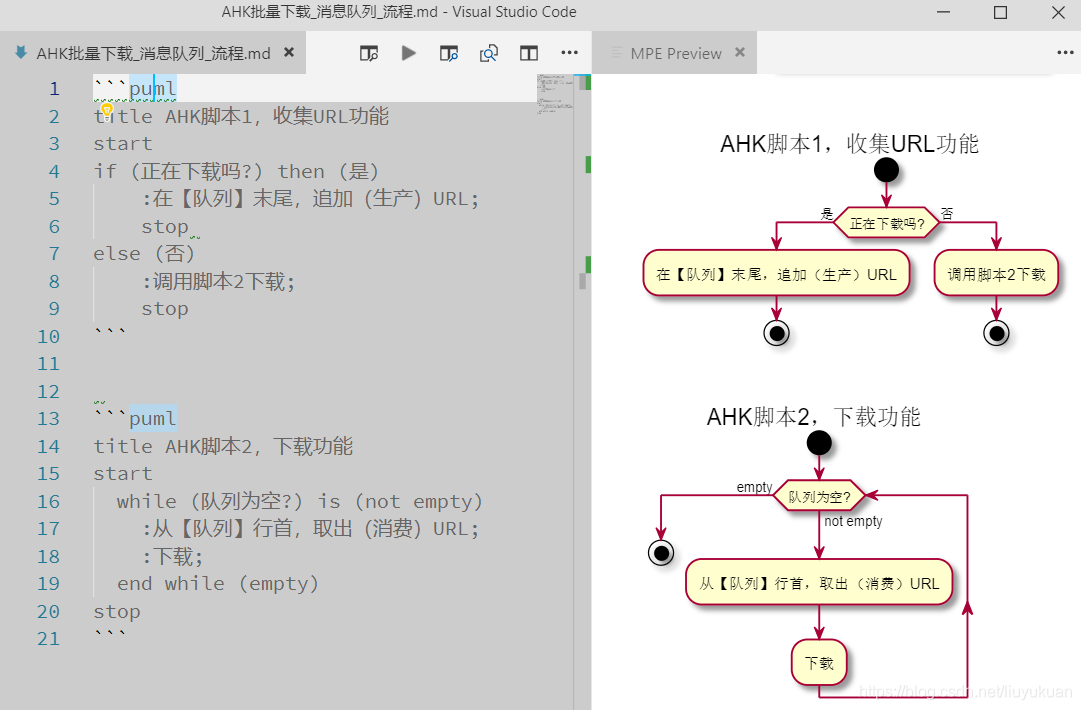1081x710 pixels.
Task: Click 'AHK脚本2, 下载功能' diagram title in preview
Action: click(x=814, y=416)
